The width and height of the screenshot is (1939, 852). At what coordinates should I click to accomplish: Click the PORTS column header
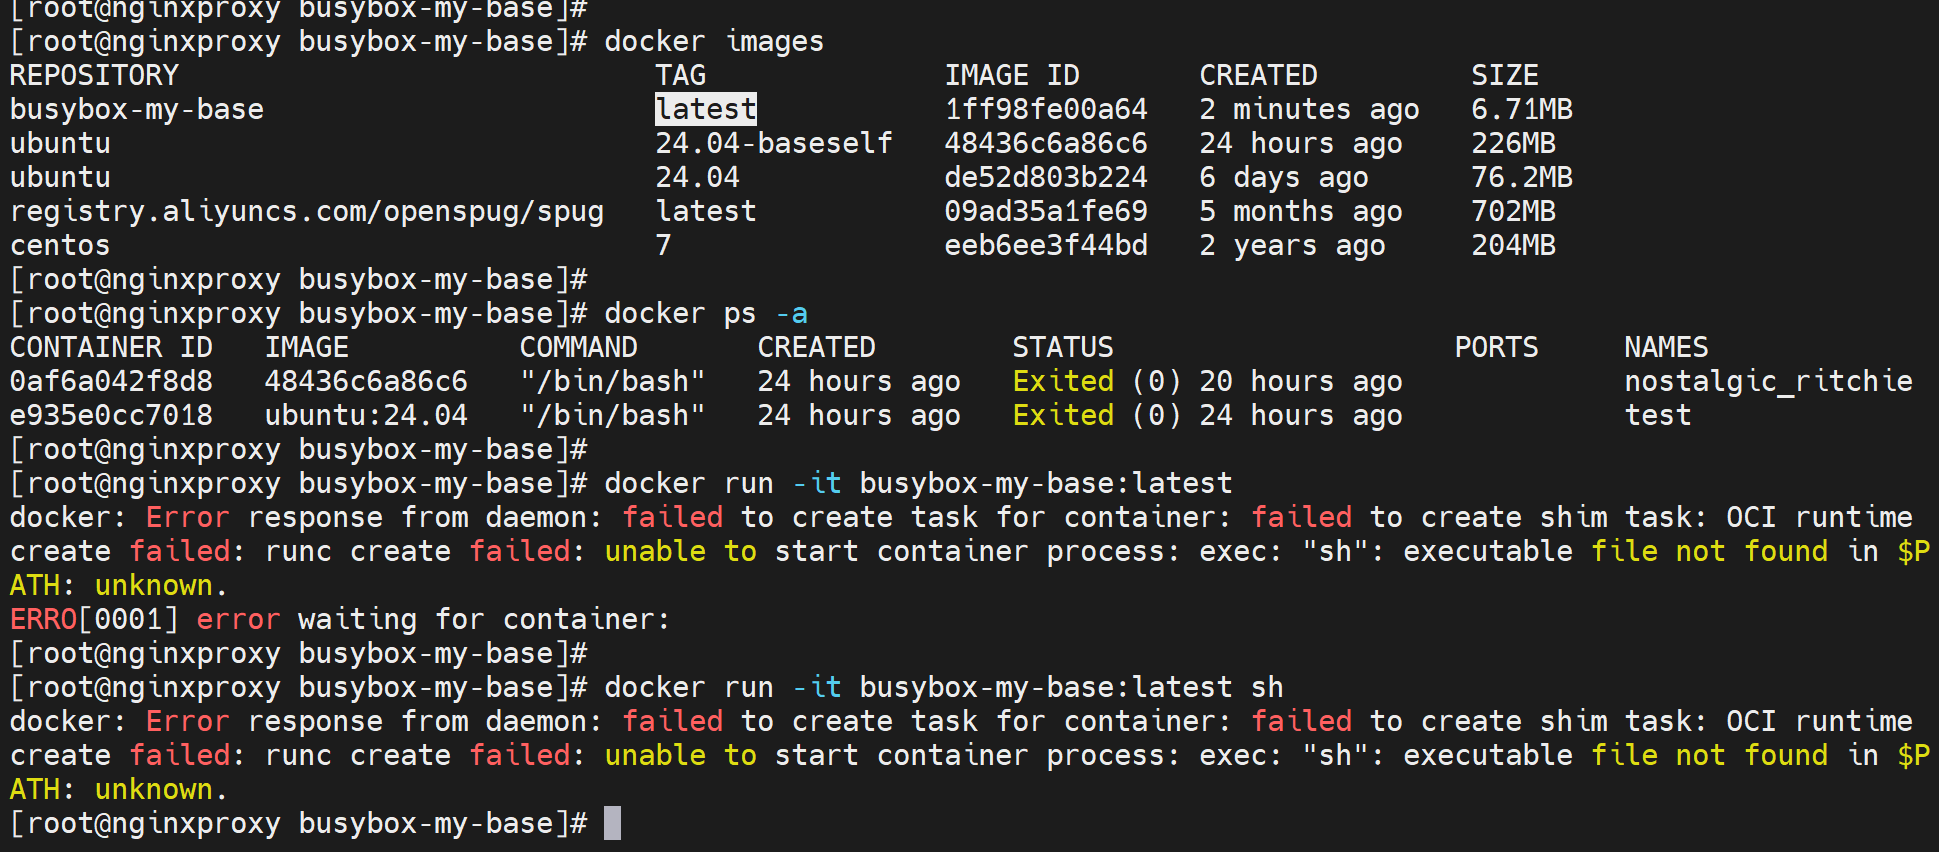tap(1496, 347)
